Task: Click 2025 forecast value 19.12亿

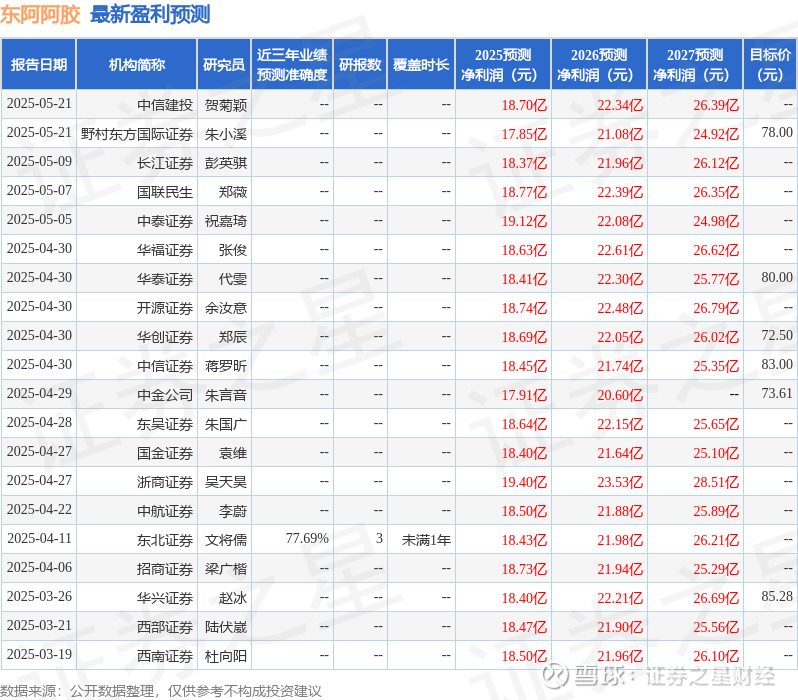Action: [x=524, y=221]
